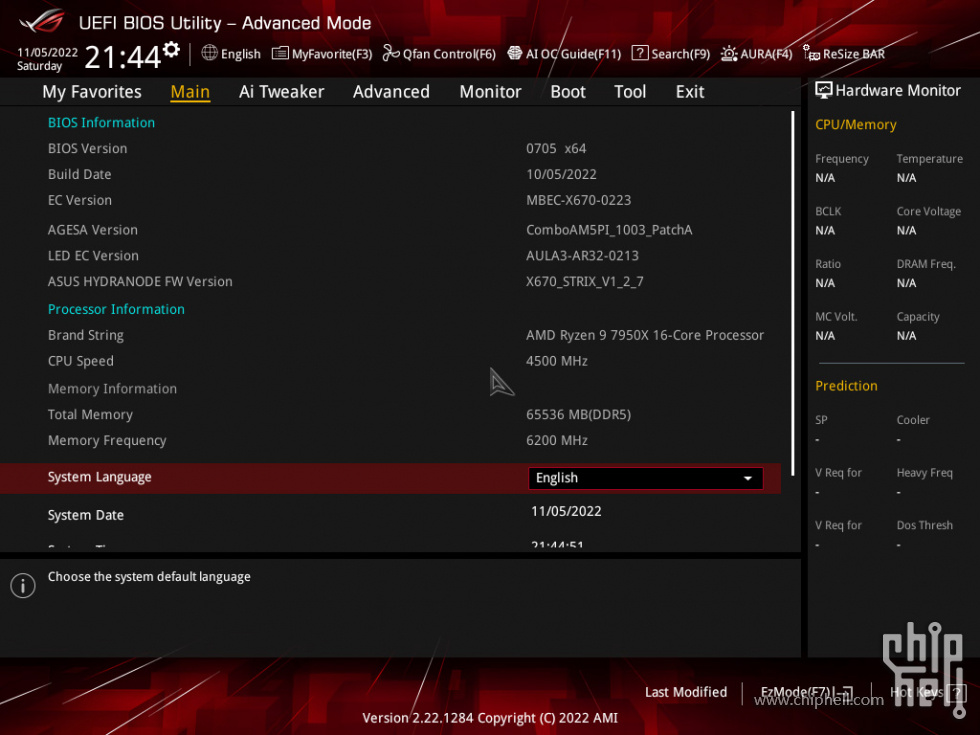
Task: Toggle the ReSize BAR icon
Action: [811, 53]
